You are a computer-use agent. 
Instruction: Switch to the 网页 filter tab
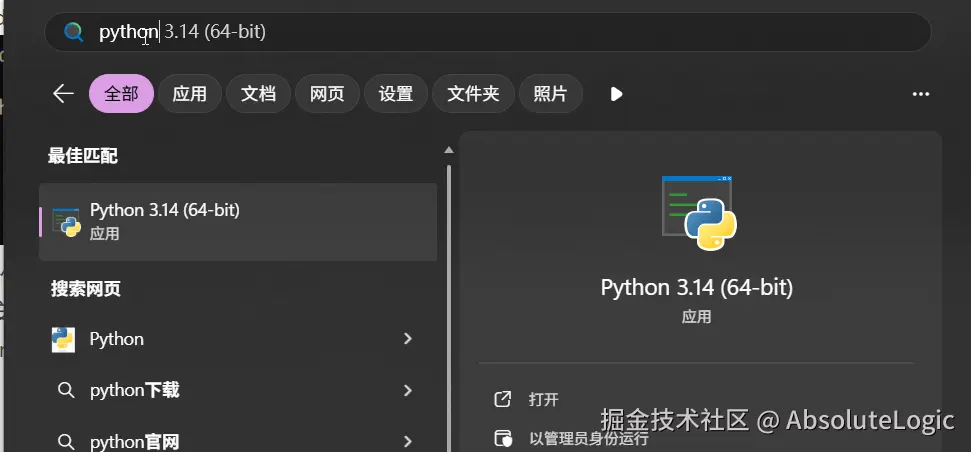point(327,93)
